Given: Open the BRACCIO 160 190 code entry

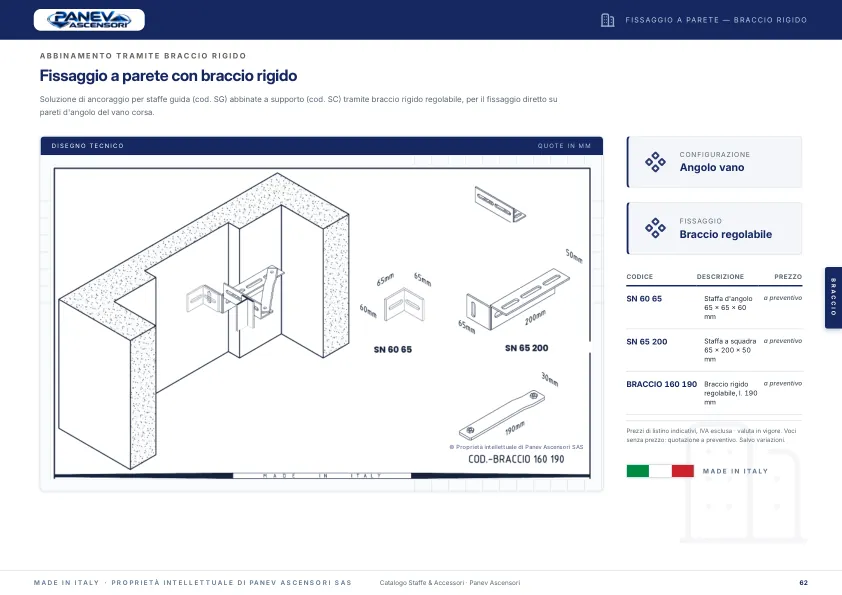Looking at the screenshot, I should coord(662,384).
